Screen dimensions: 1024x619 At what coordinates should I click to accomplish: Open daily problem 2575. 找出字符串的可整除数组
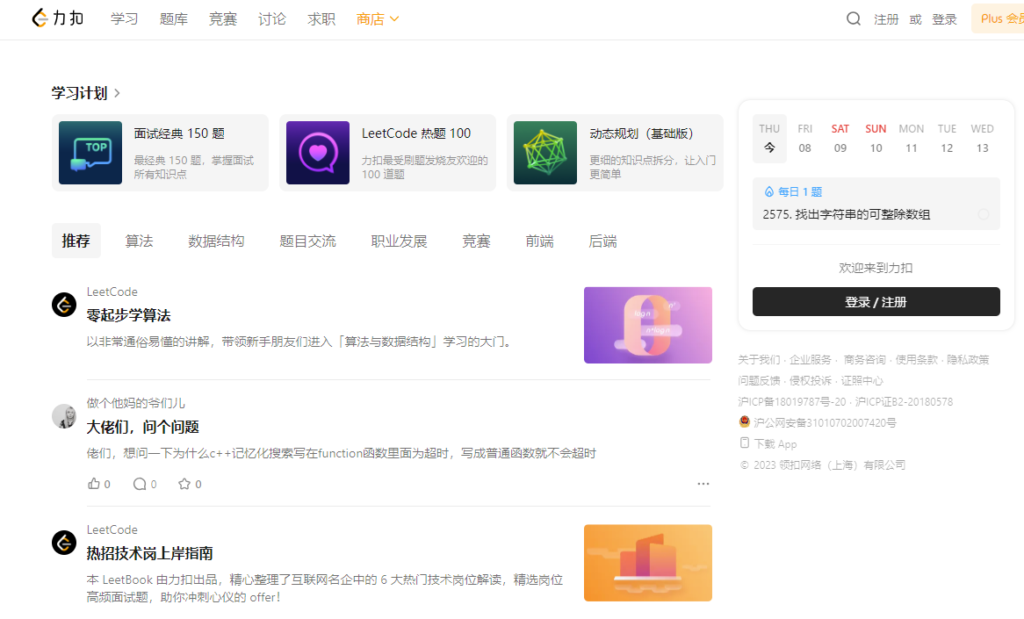coord(846,214)
